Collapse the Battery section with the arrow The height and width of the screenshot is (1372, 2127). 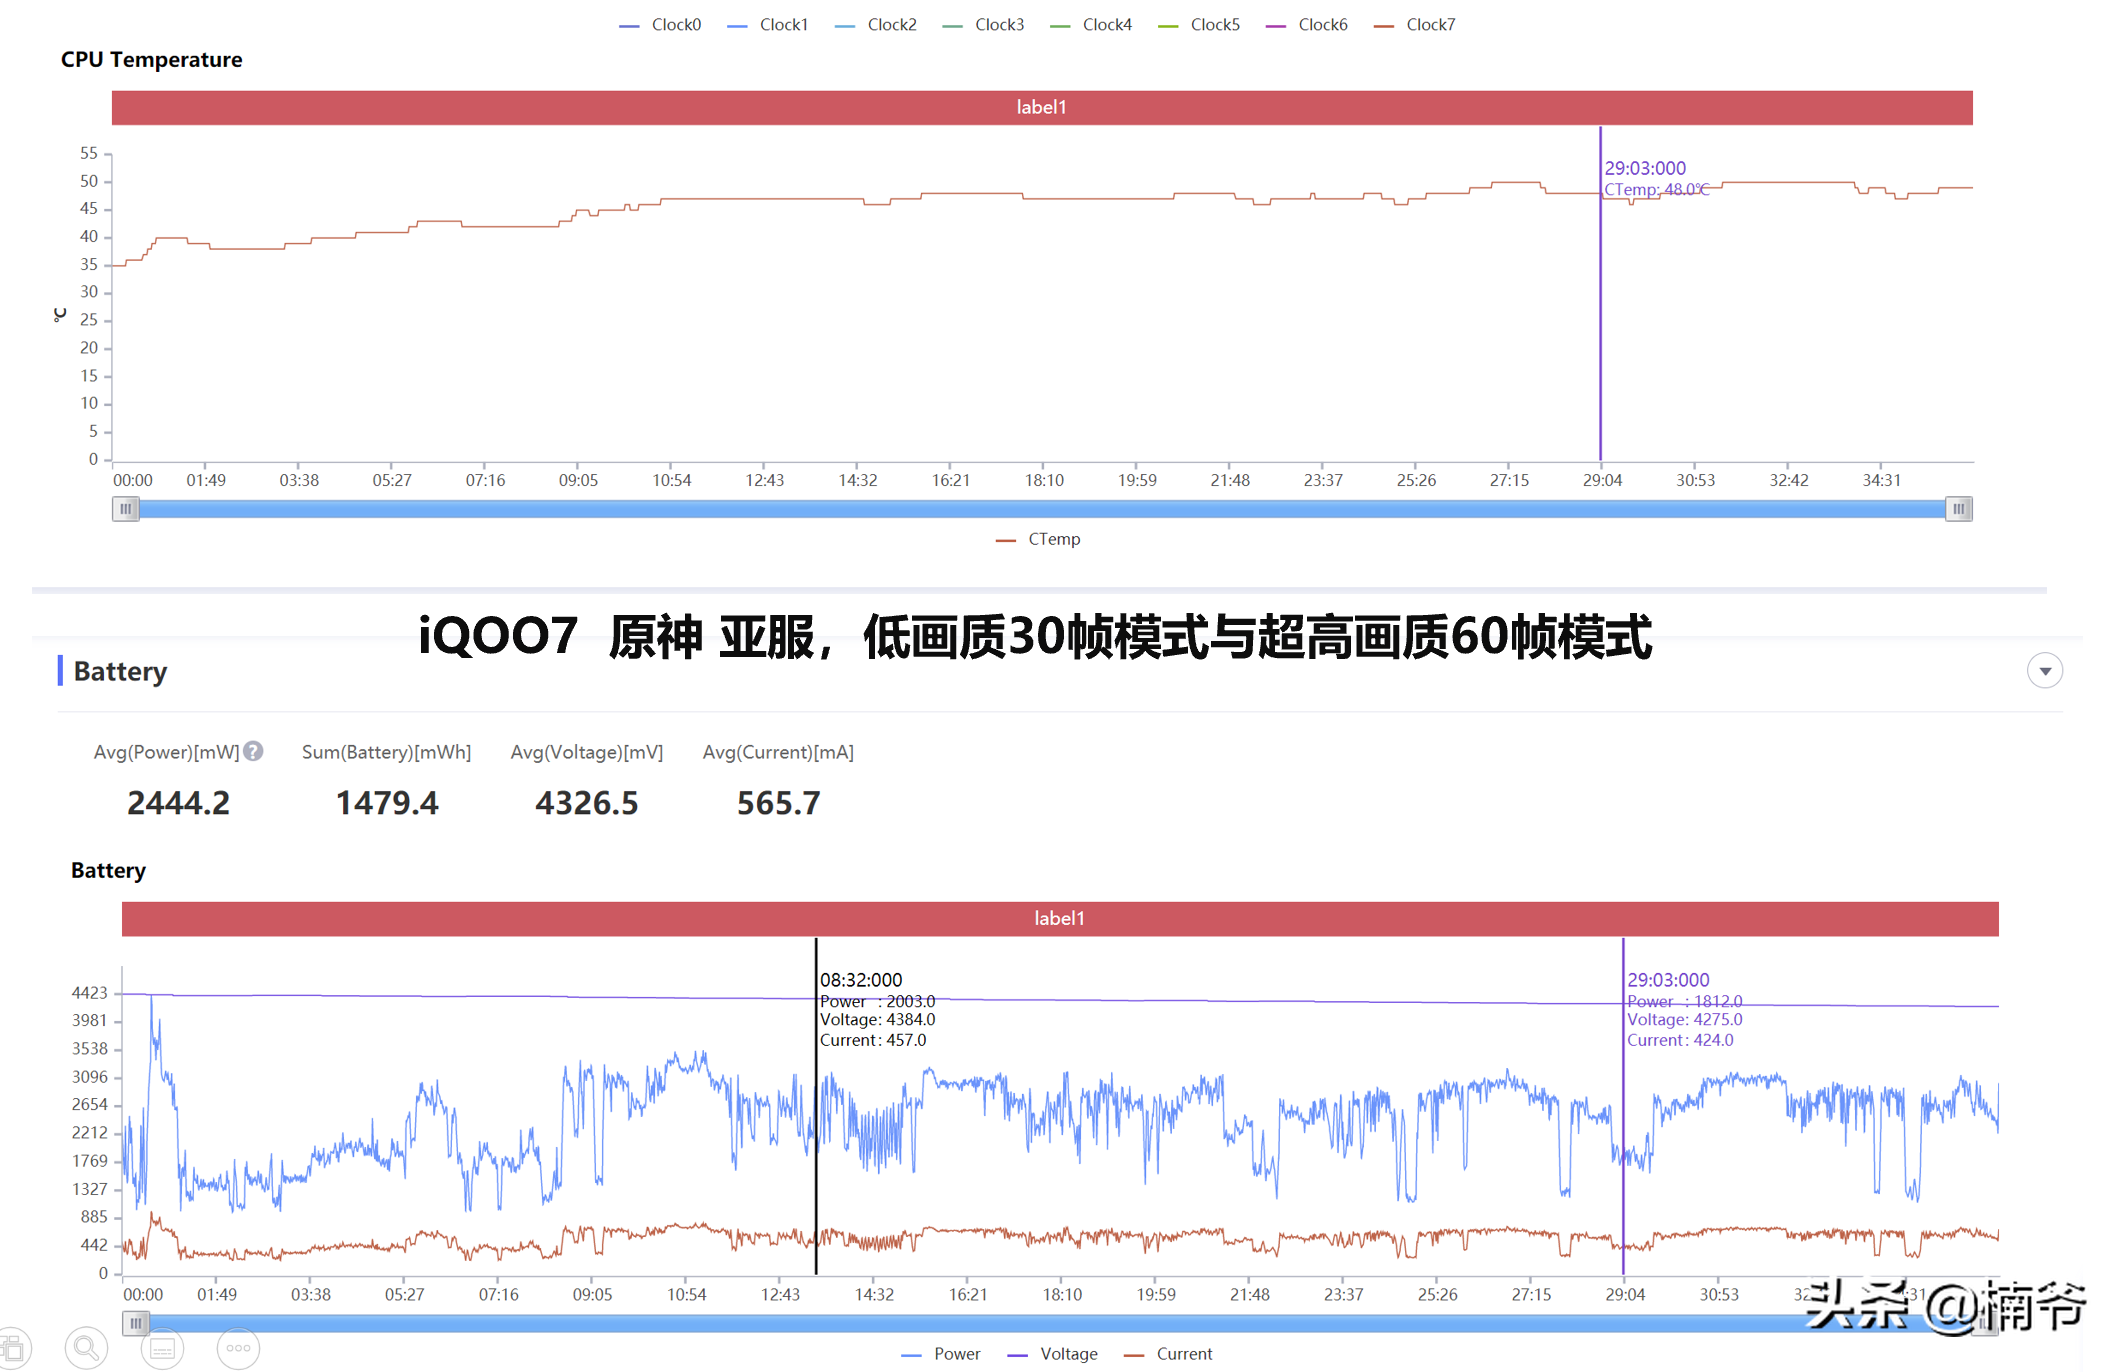pos(2045,670)
